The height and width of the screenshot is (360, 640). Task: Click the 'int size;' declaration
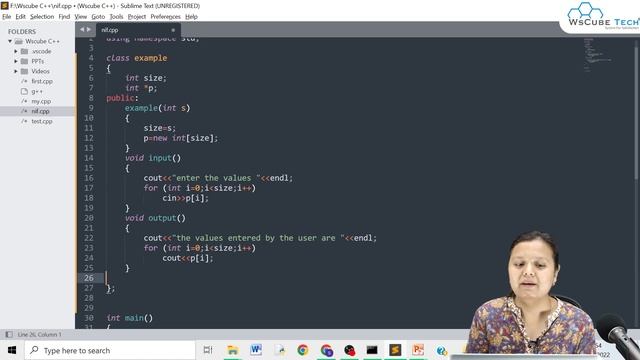click(146, 78)
